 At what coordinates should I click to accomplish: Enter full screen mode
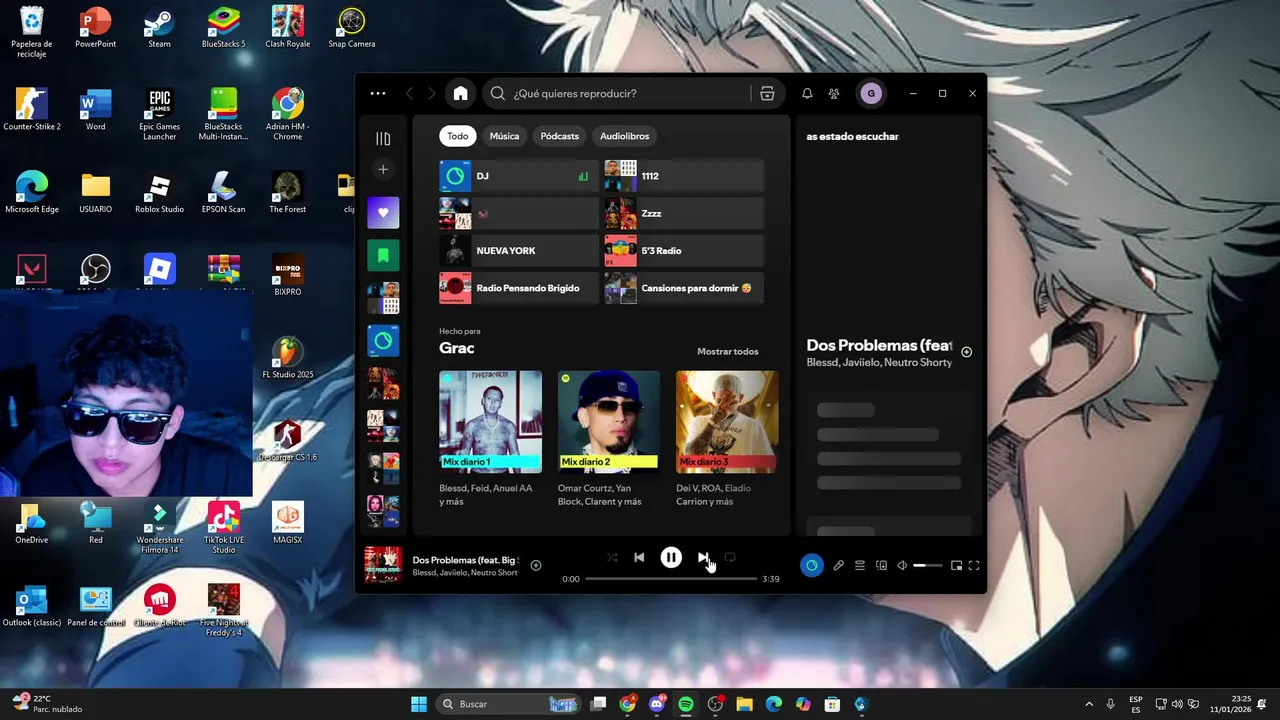974,566
